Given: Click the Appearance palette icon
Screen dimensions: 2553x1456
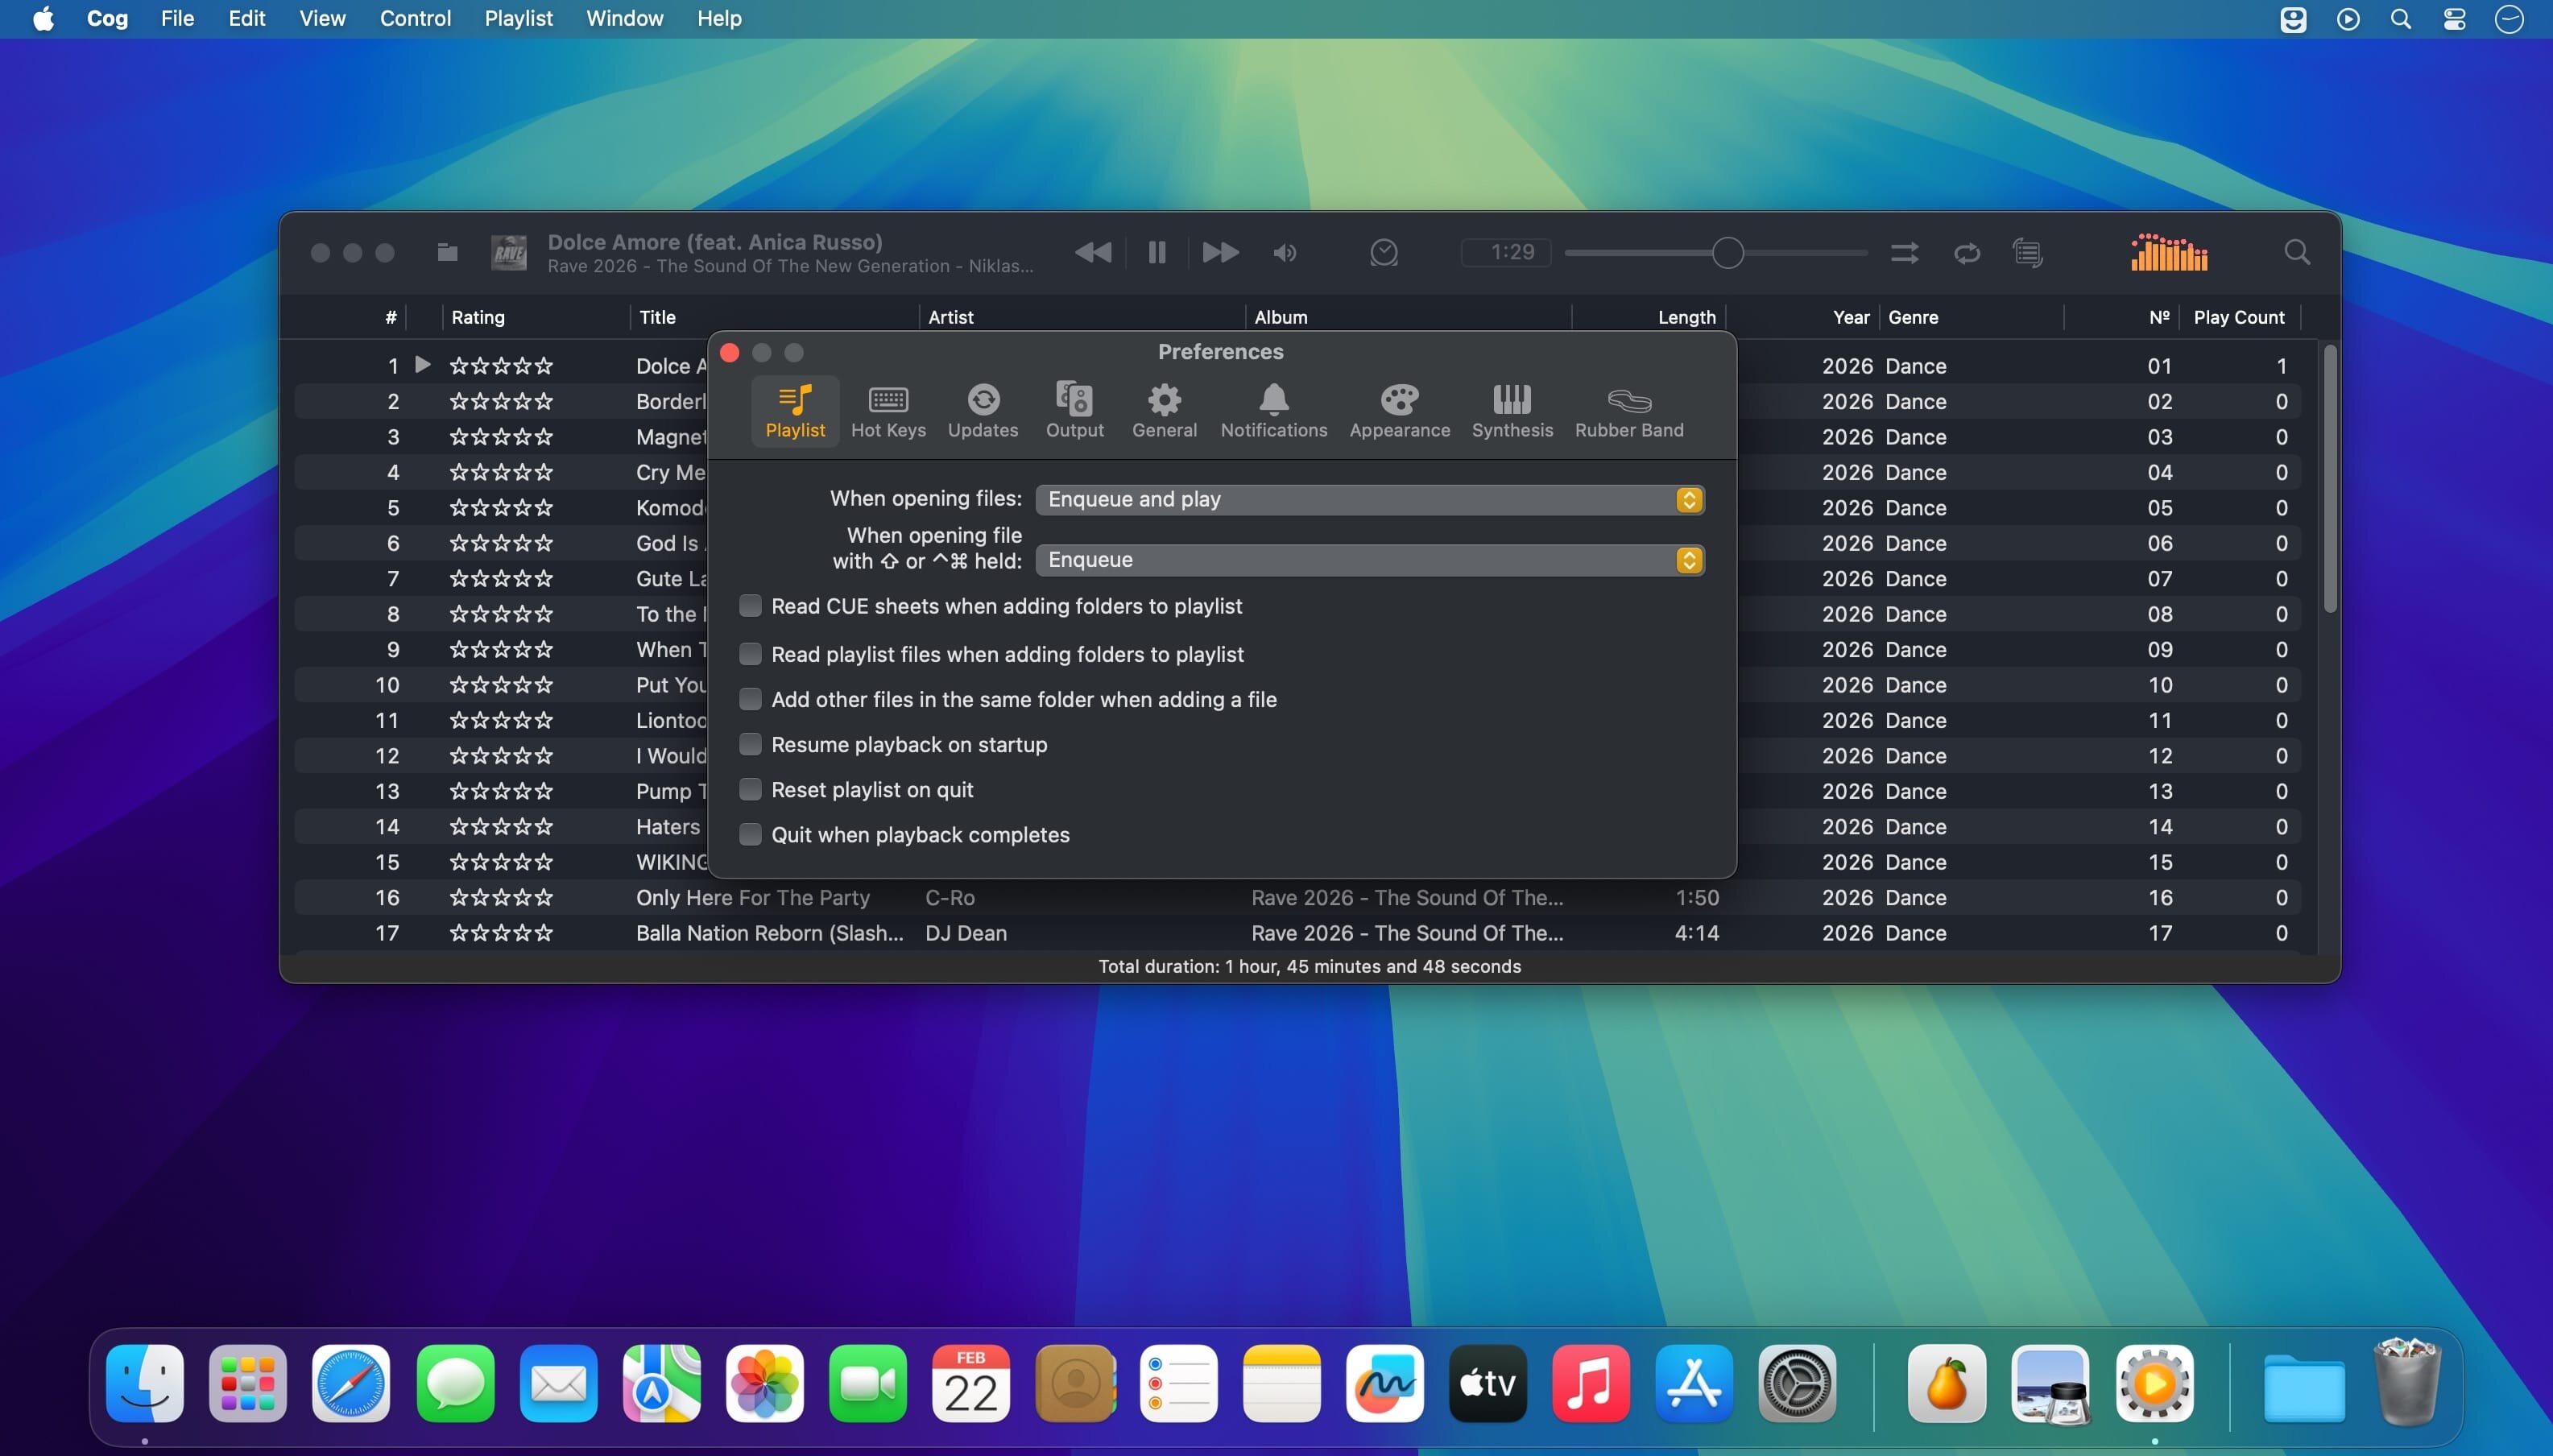Looking at the screenshot, I should coord(1398,400).
